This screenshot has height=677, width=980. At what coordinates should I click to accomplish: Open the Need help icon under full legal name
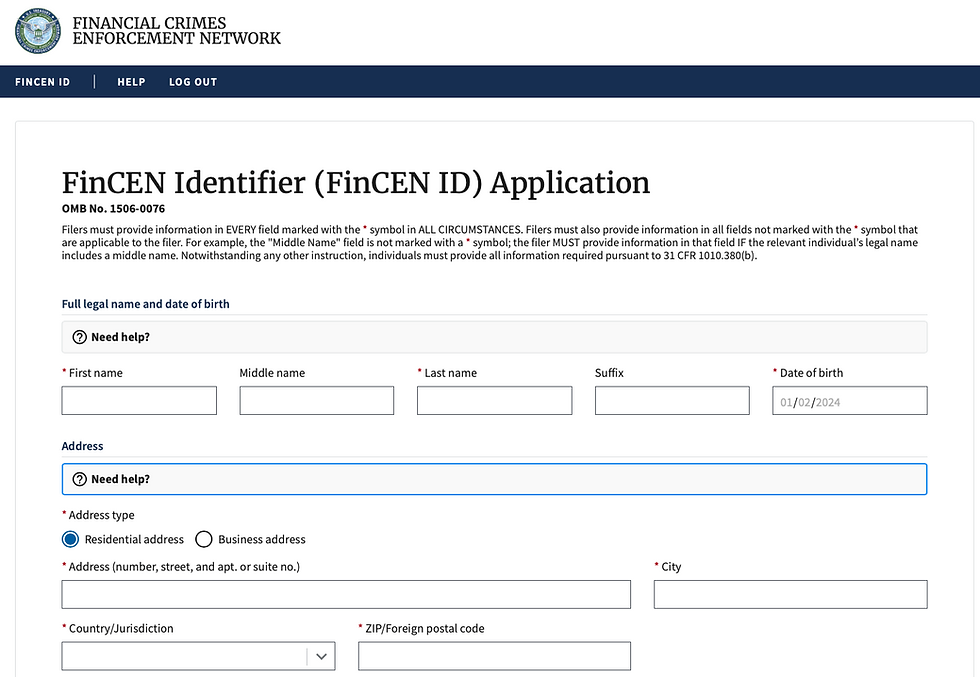(79, 337)
